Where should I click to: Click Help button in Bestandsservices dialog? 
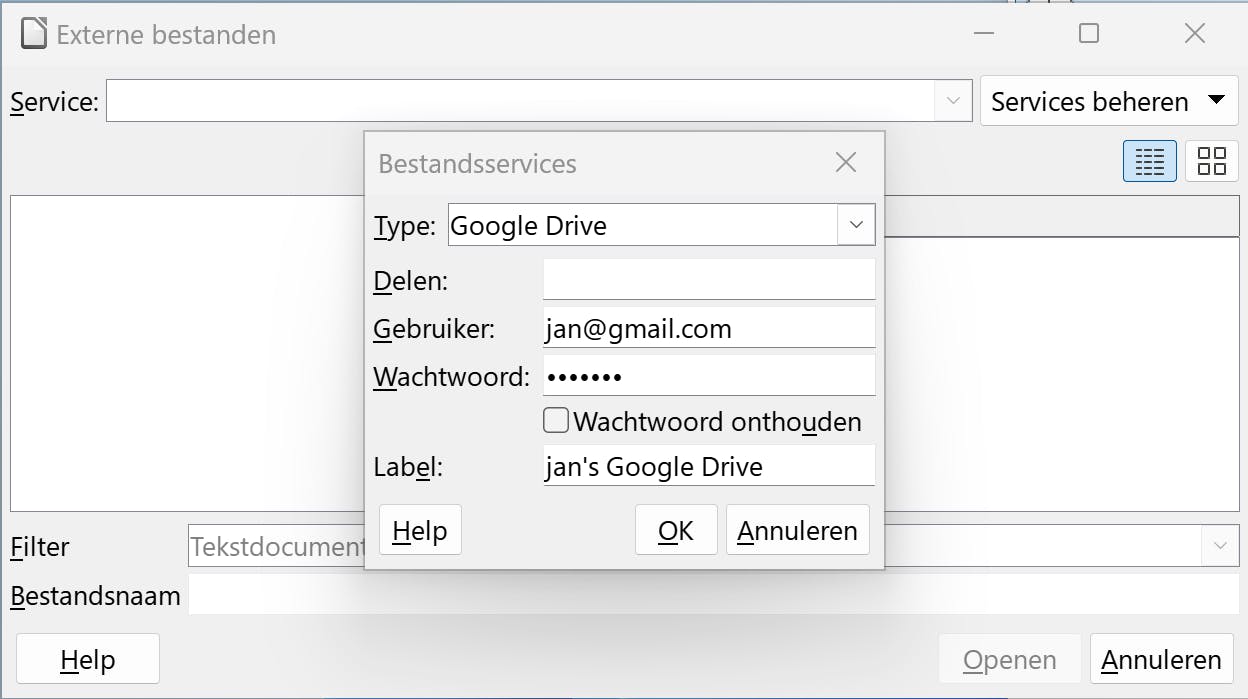(420, 530)
